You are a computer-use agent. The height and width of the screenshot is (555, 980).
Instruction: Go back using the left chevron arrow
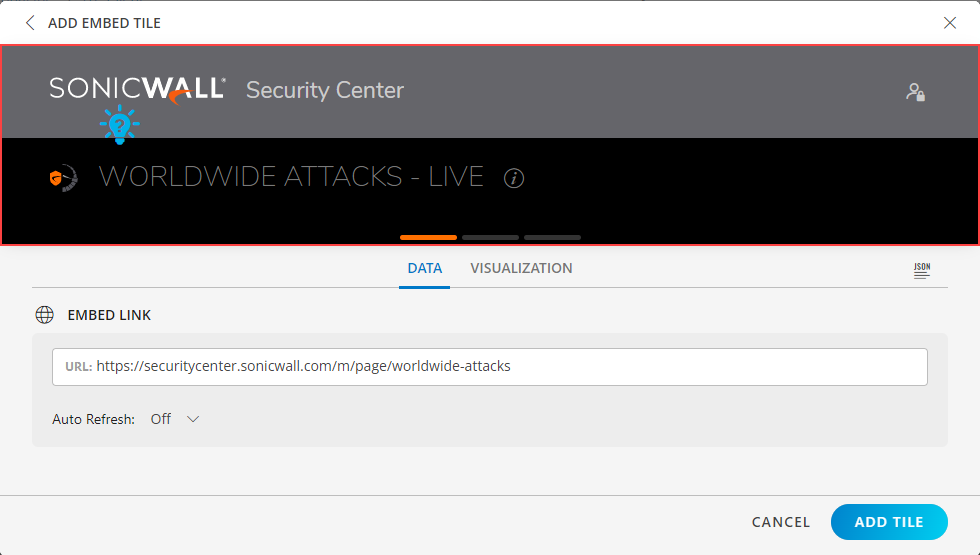(29, 23)
